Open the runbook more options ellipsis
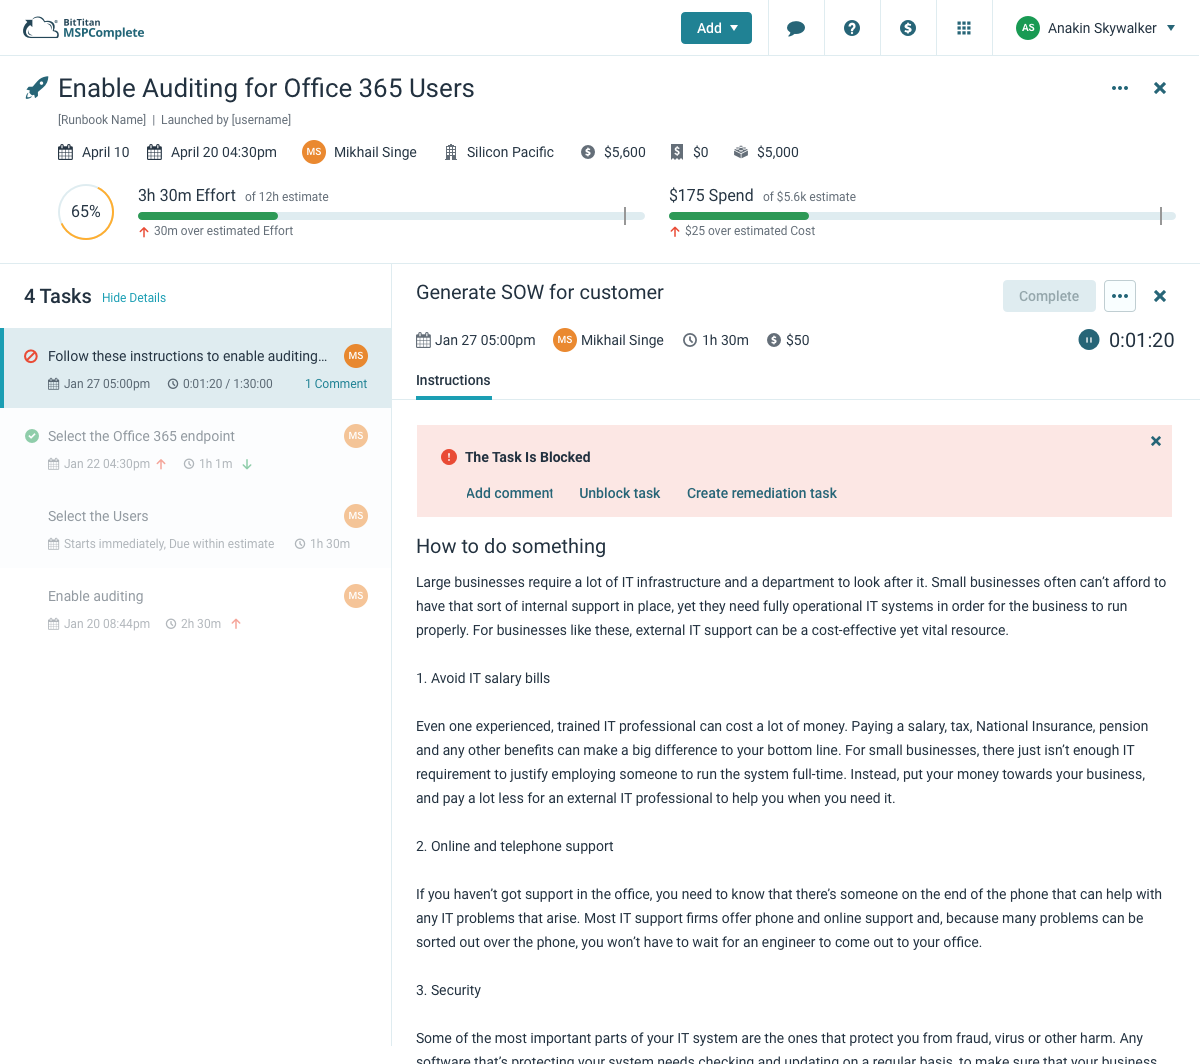 point(1120,88)
